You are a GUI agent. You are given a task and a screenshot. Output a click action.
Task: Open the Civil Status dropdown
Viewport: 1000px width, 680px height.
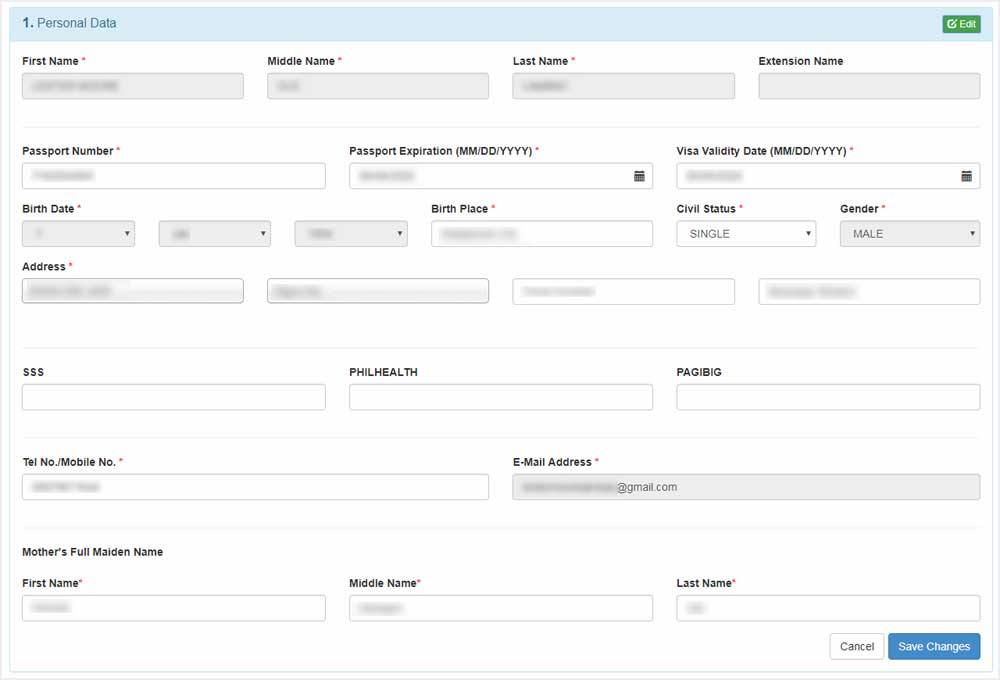745,233
